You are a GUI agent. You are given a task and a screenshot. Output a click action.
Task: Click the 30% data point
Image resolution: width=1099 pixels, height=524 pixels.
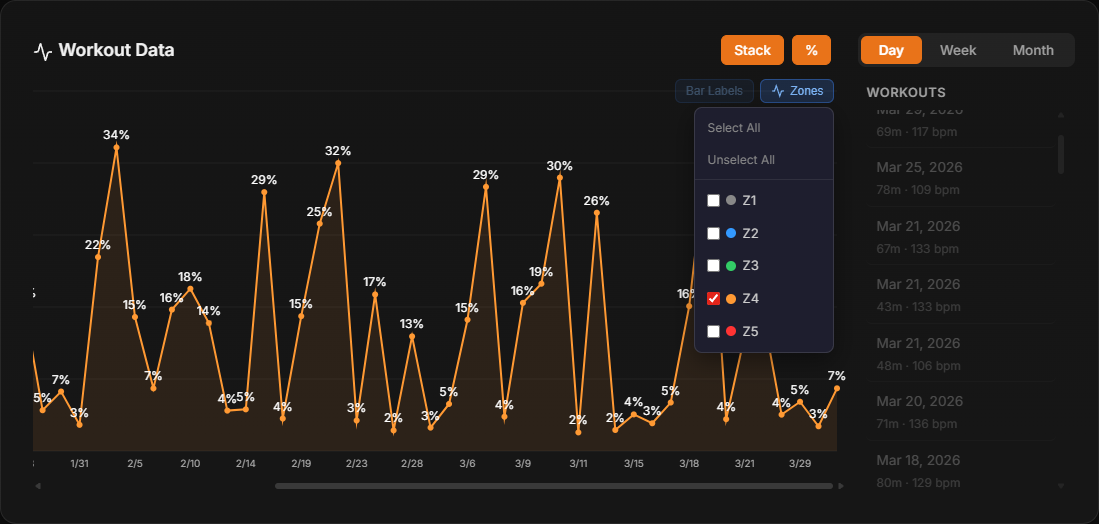coord(559,178)
